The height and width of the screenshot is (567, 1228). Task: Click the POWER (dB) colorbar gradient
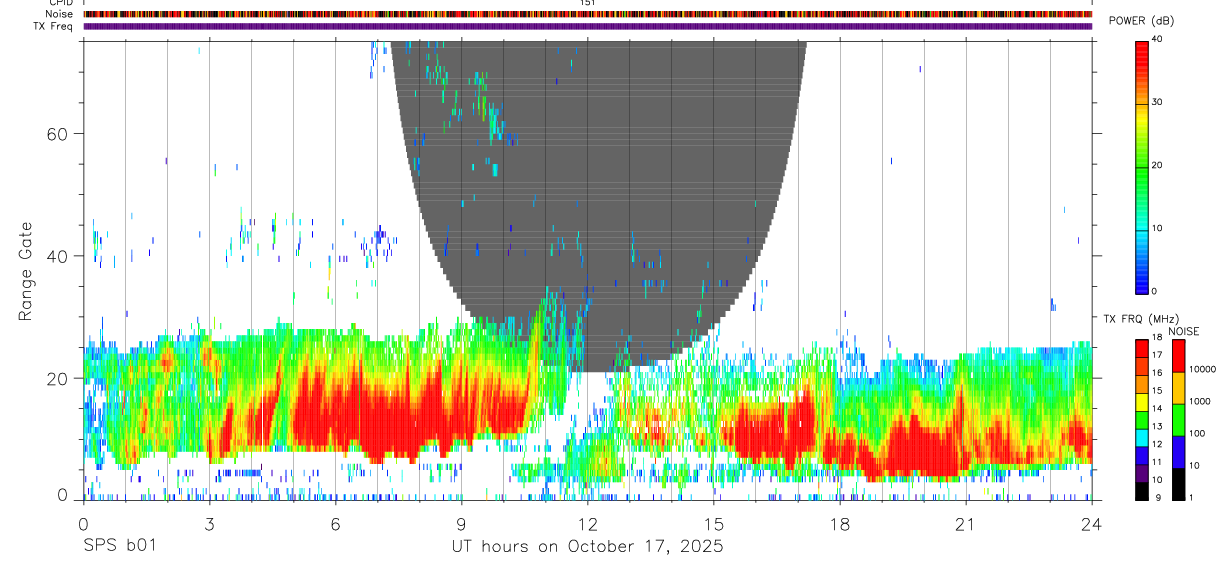pyautogui.click(x=1142, y=166)
